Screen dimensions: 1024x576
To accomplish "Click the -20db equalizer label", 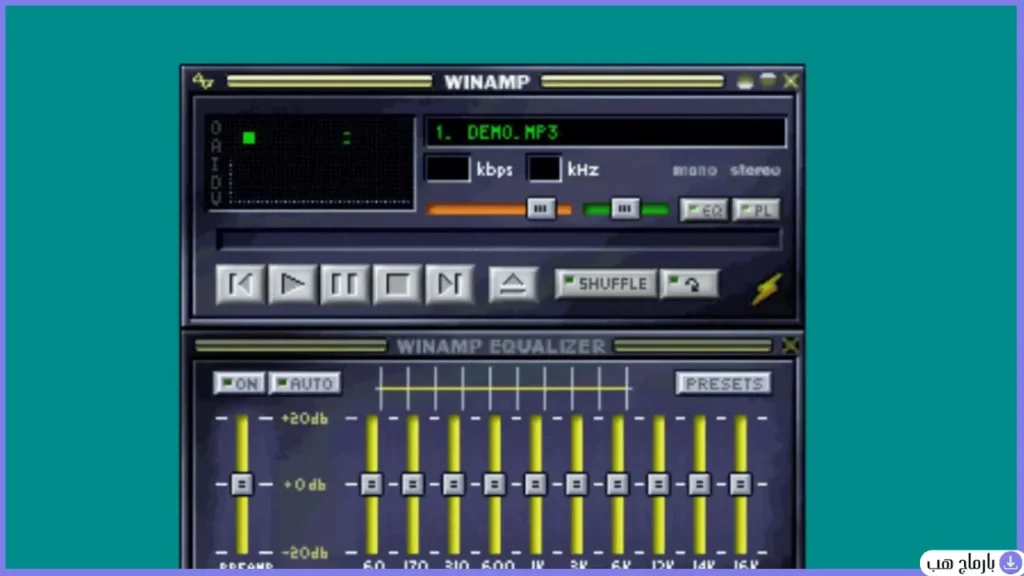I will click(x=305, y=552).
